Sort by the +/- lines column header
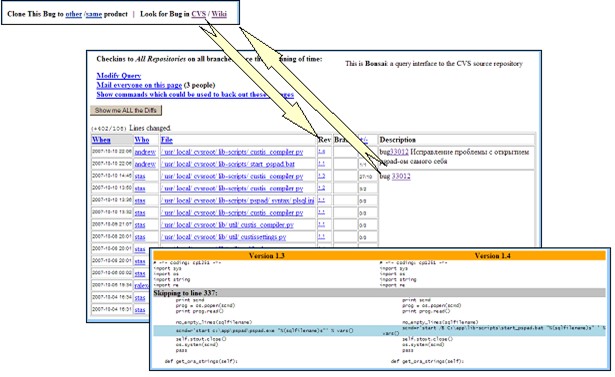Viewport: 615px width, 377px height. [x=364, y=140]
